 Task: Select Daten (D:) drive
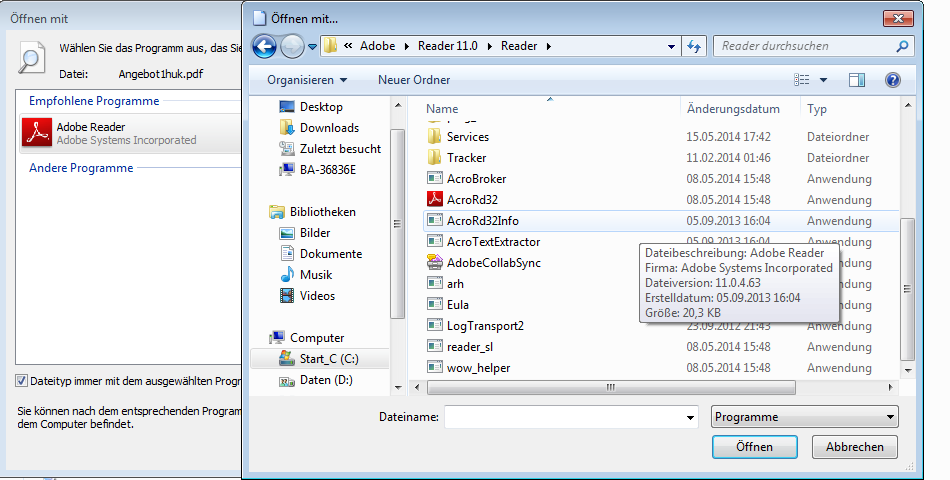[x=316, y=380]
